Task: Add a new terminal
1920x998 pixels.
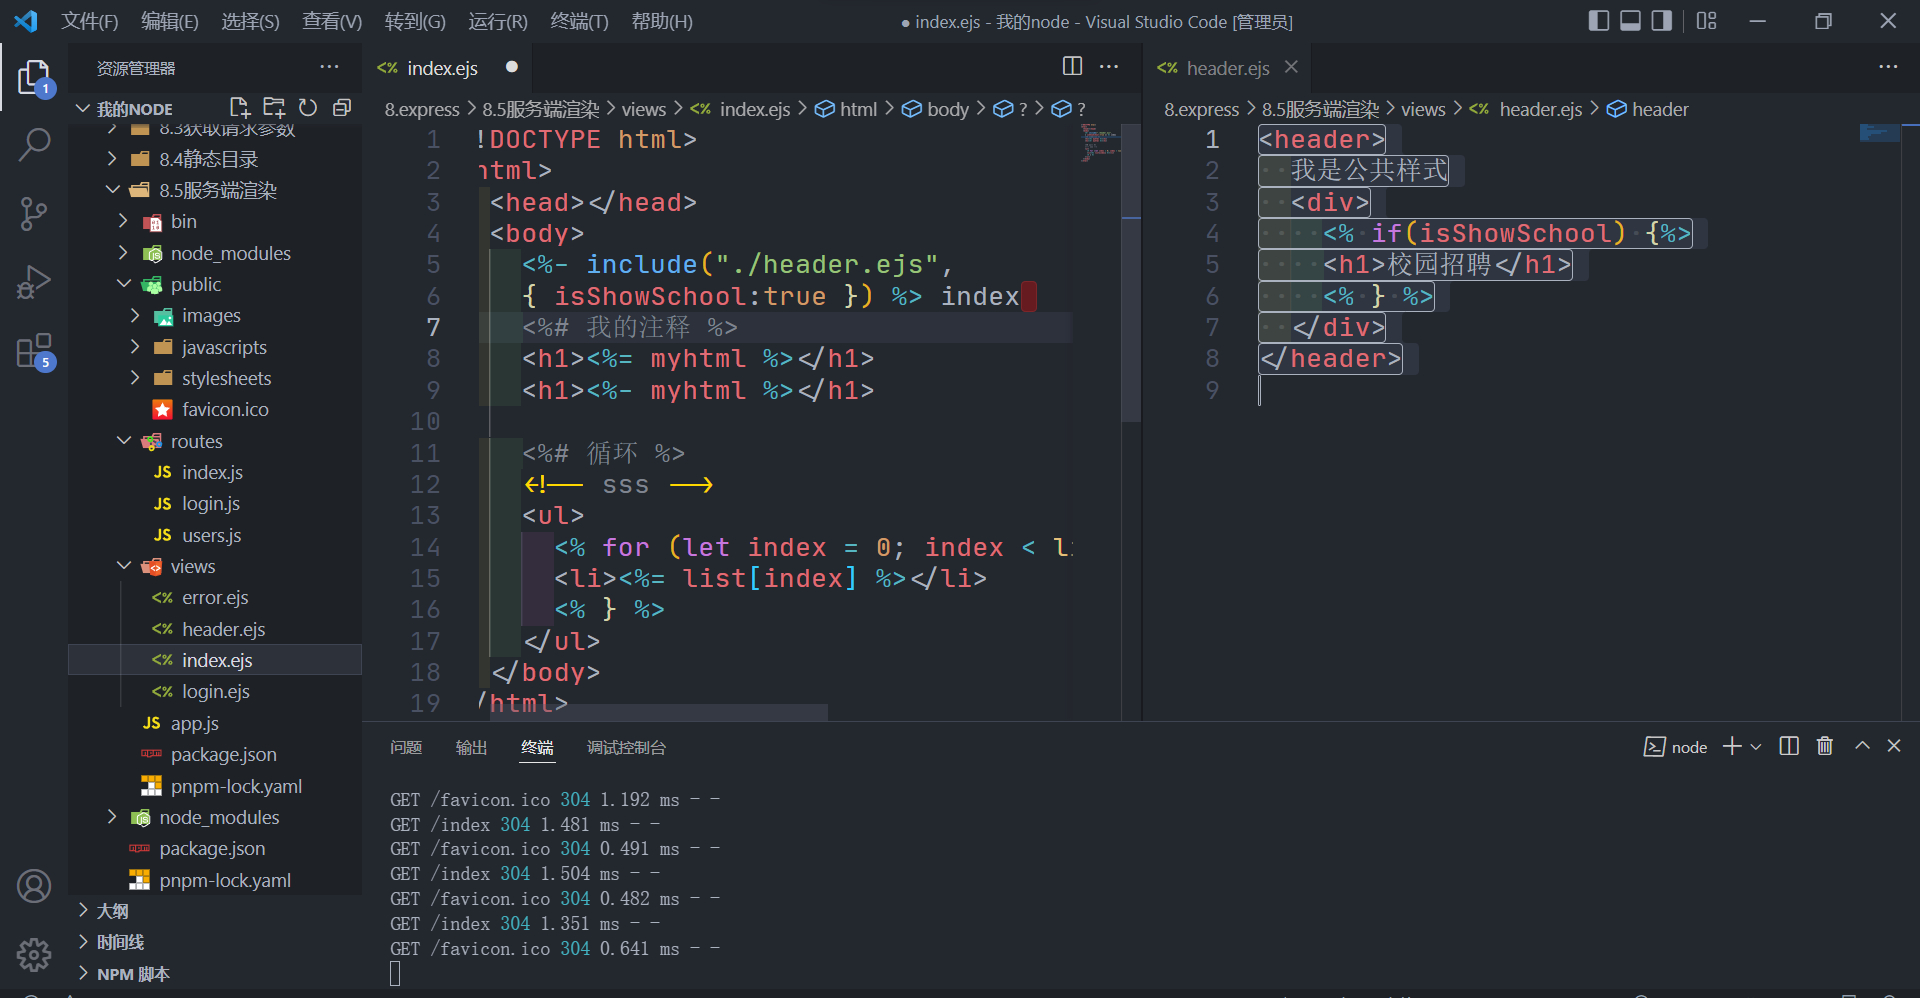Action: coord(1732,746)
